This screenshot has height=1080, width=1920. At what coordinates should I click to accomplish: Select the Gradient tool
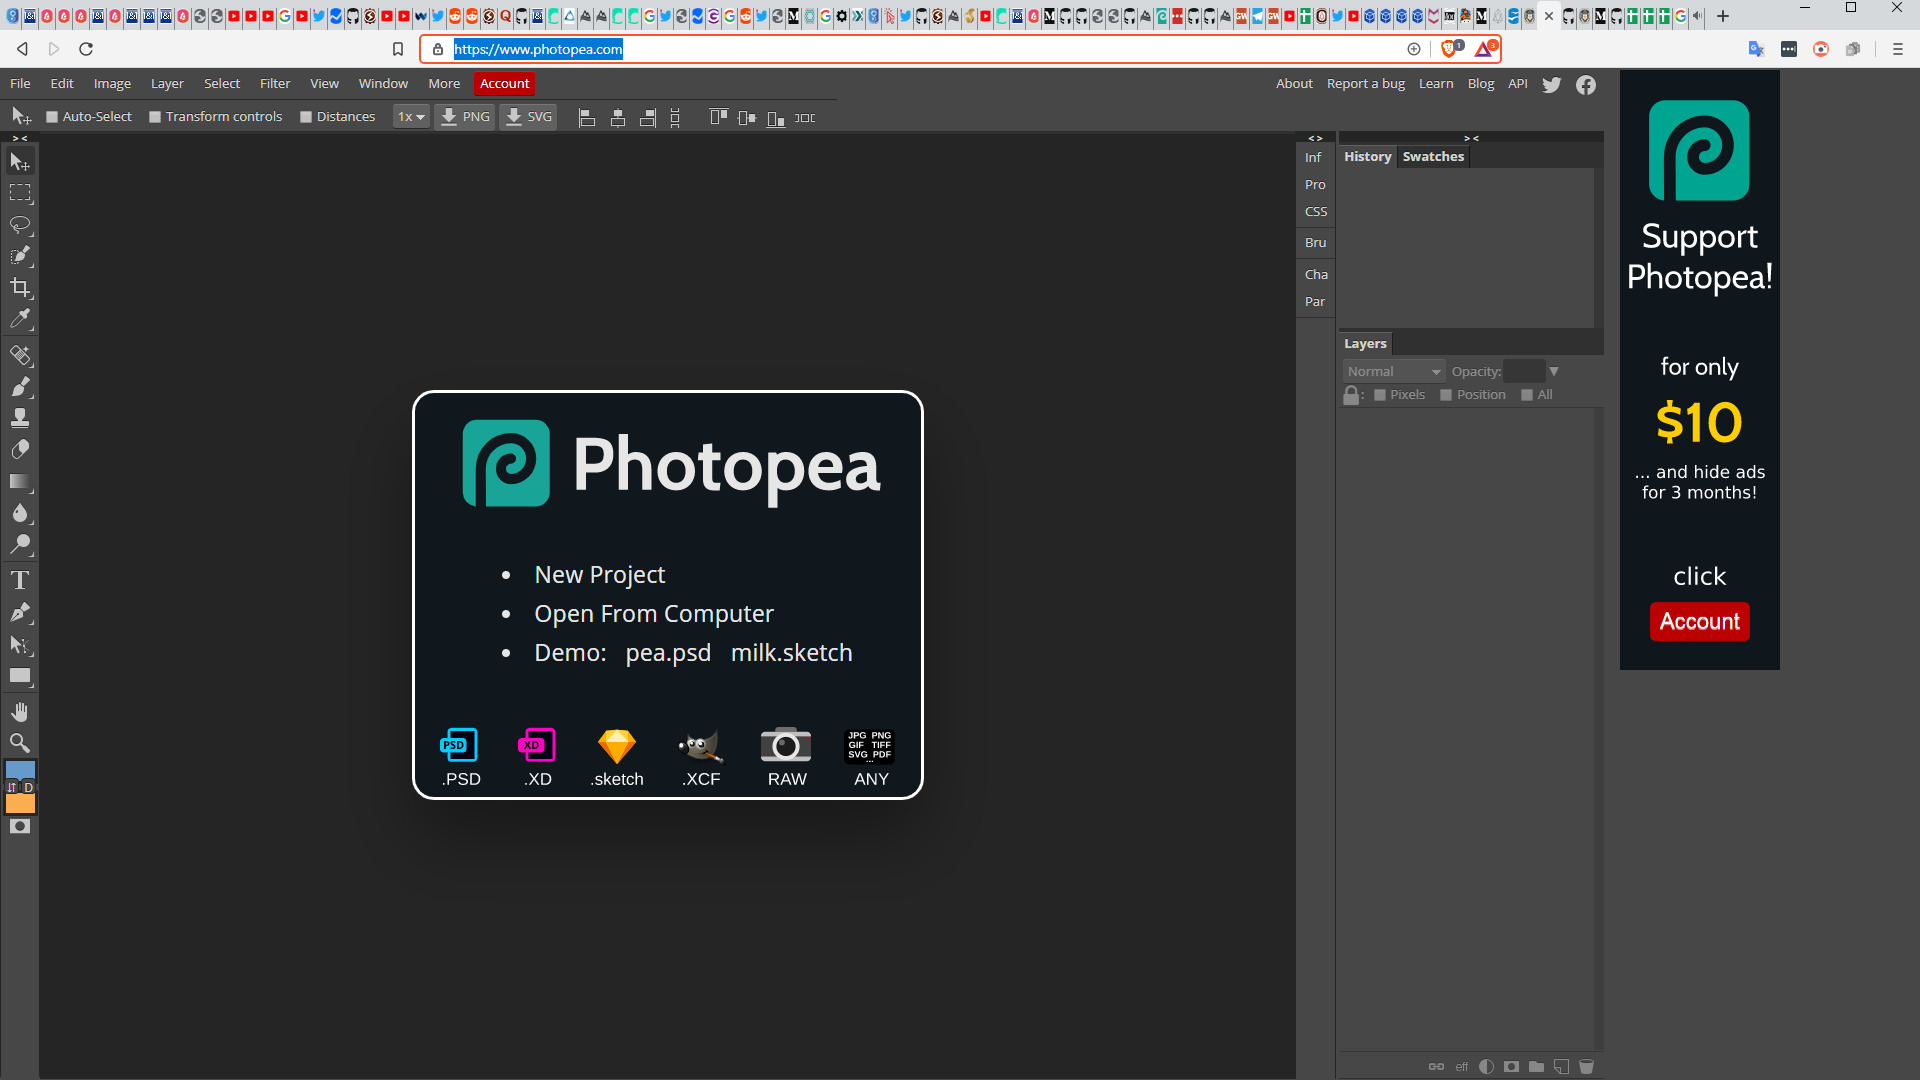[x=20, y=482]
